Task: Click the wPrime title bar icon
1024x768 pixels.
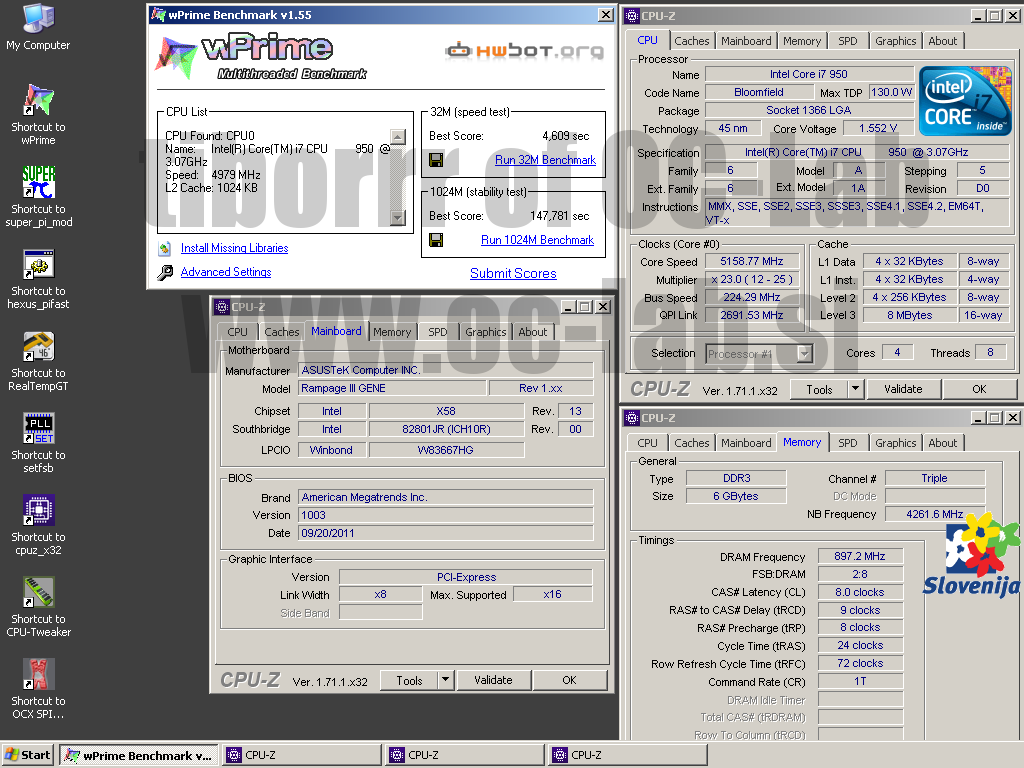Action: 158,14
